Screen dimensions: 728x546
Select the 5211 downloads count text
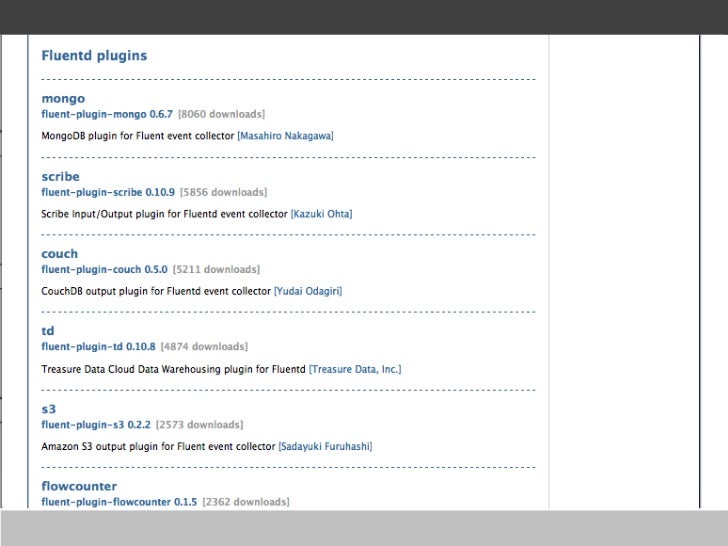[216, 269]
